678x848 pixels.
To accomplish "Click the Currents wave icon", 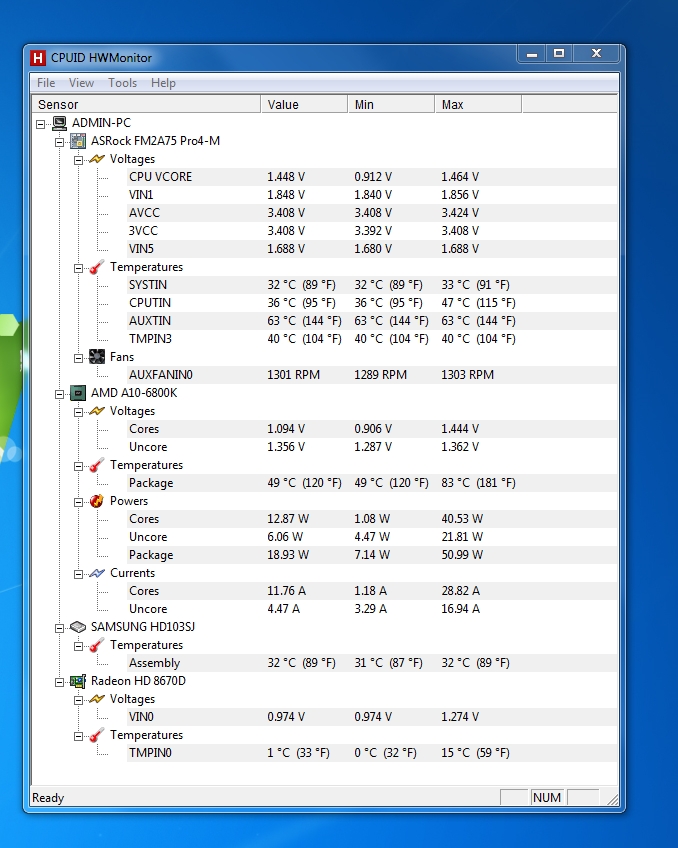I will 97,573.
